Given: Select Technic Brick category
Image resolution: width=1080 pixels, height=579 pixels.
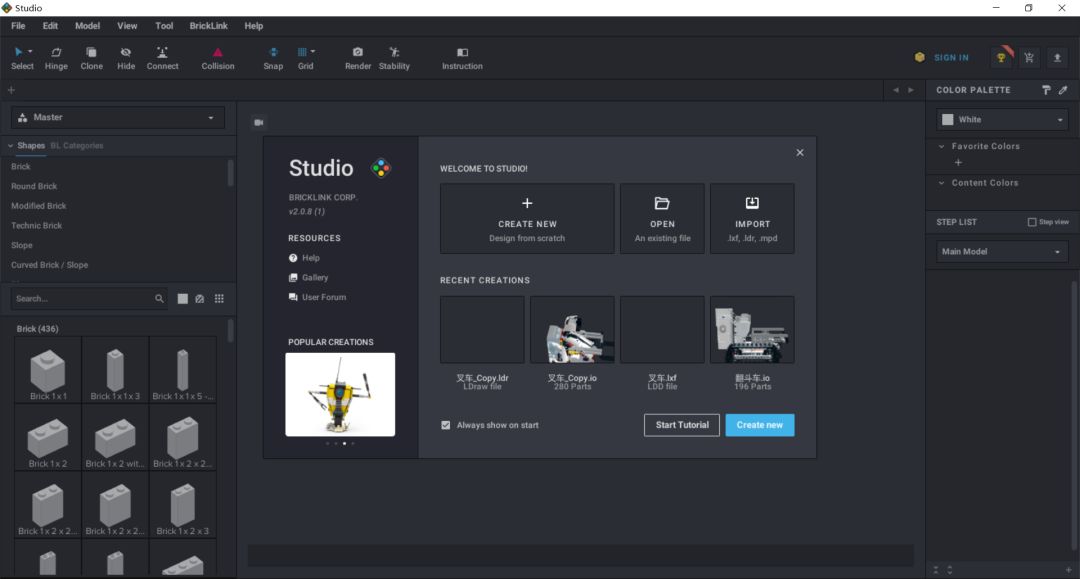Looking at the screenshot, I should tap(37, 226).
